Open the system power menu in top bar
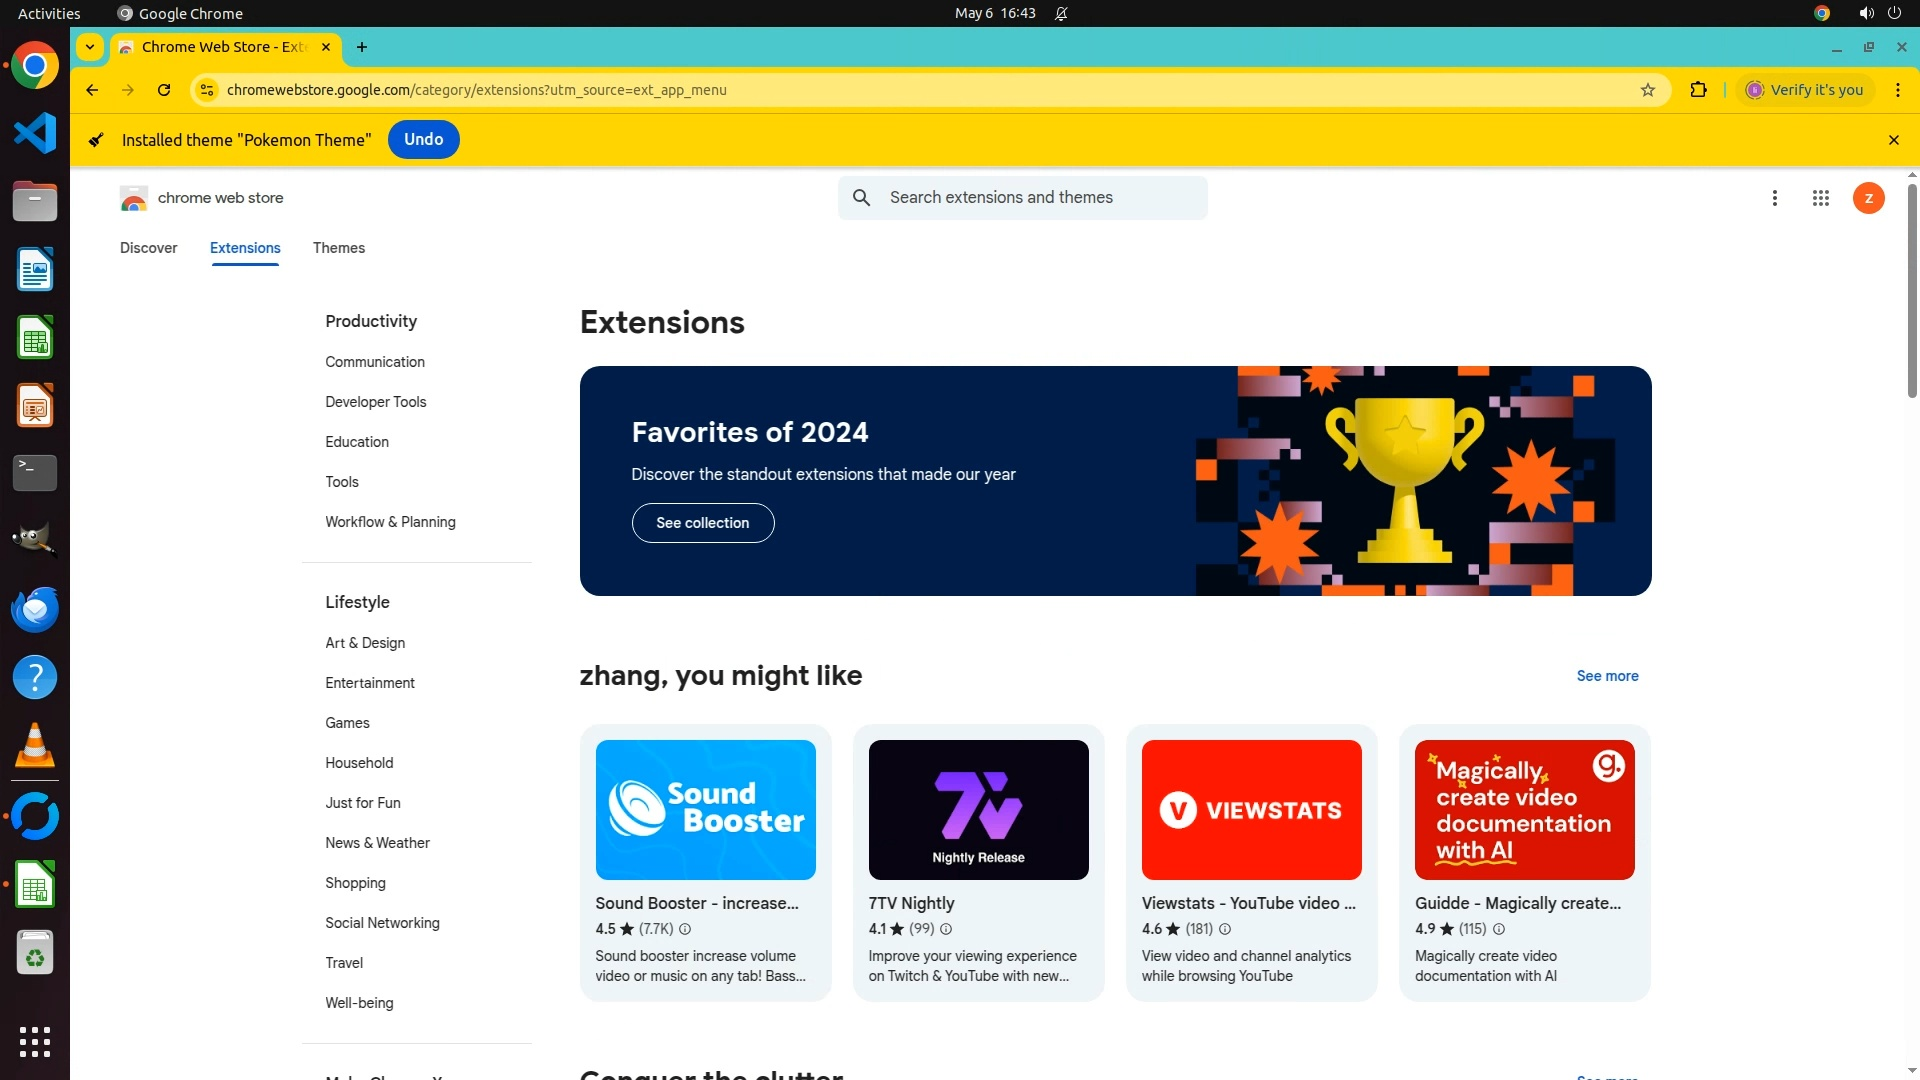Screen dimensions: 1920x1080 pyautogui.click(x=1894, y=13)
